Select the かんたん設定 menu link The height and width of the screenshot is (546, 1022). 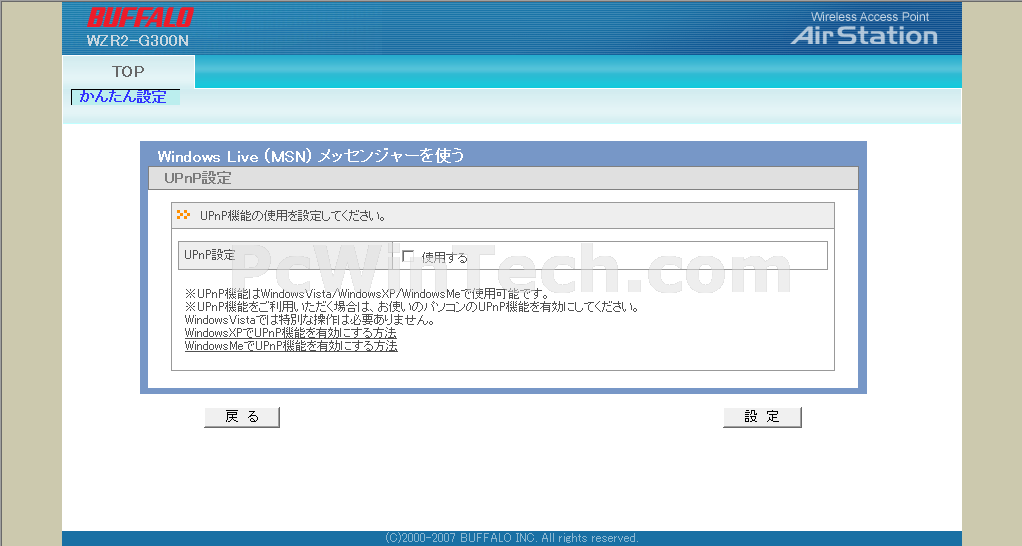(x=123, y=97)
